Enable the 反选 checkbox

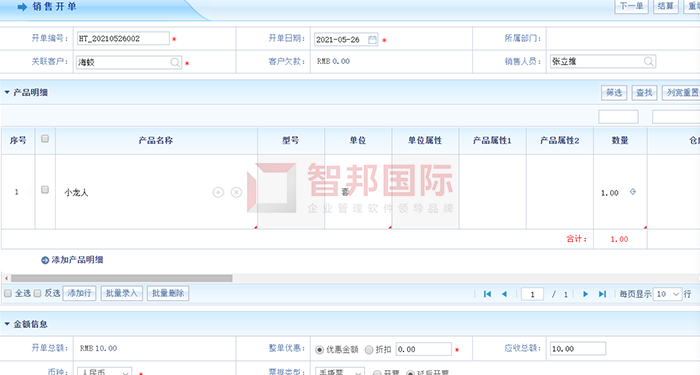point(38,293)
